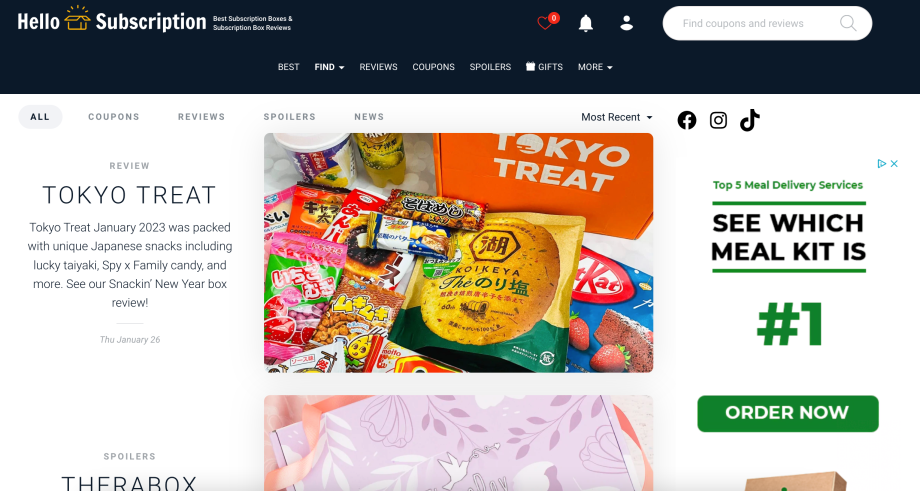The height and width of the screenshot is (491, 920).
Task: Open the Most Recent sort dropdown
Action: [617, 117]
